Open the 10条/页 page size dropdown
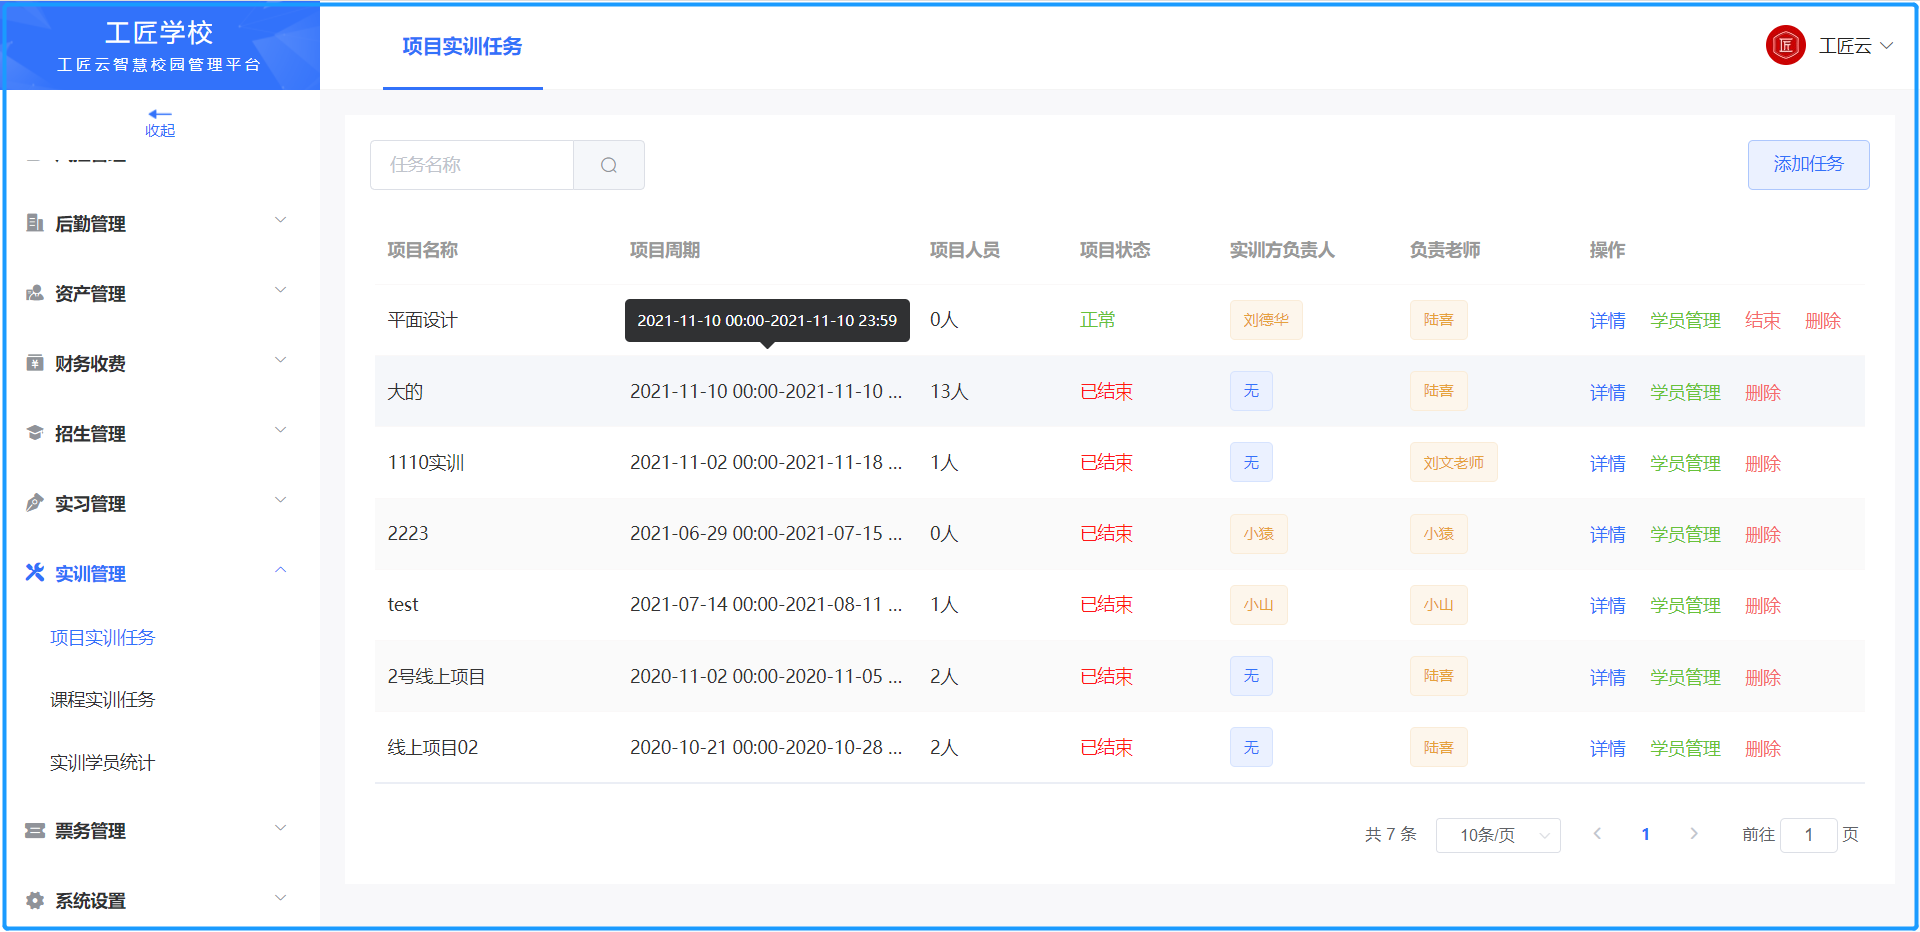This screenshot has height=932, width=1920. point(1497,835)
